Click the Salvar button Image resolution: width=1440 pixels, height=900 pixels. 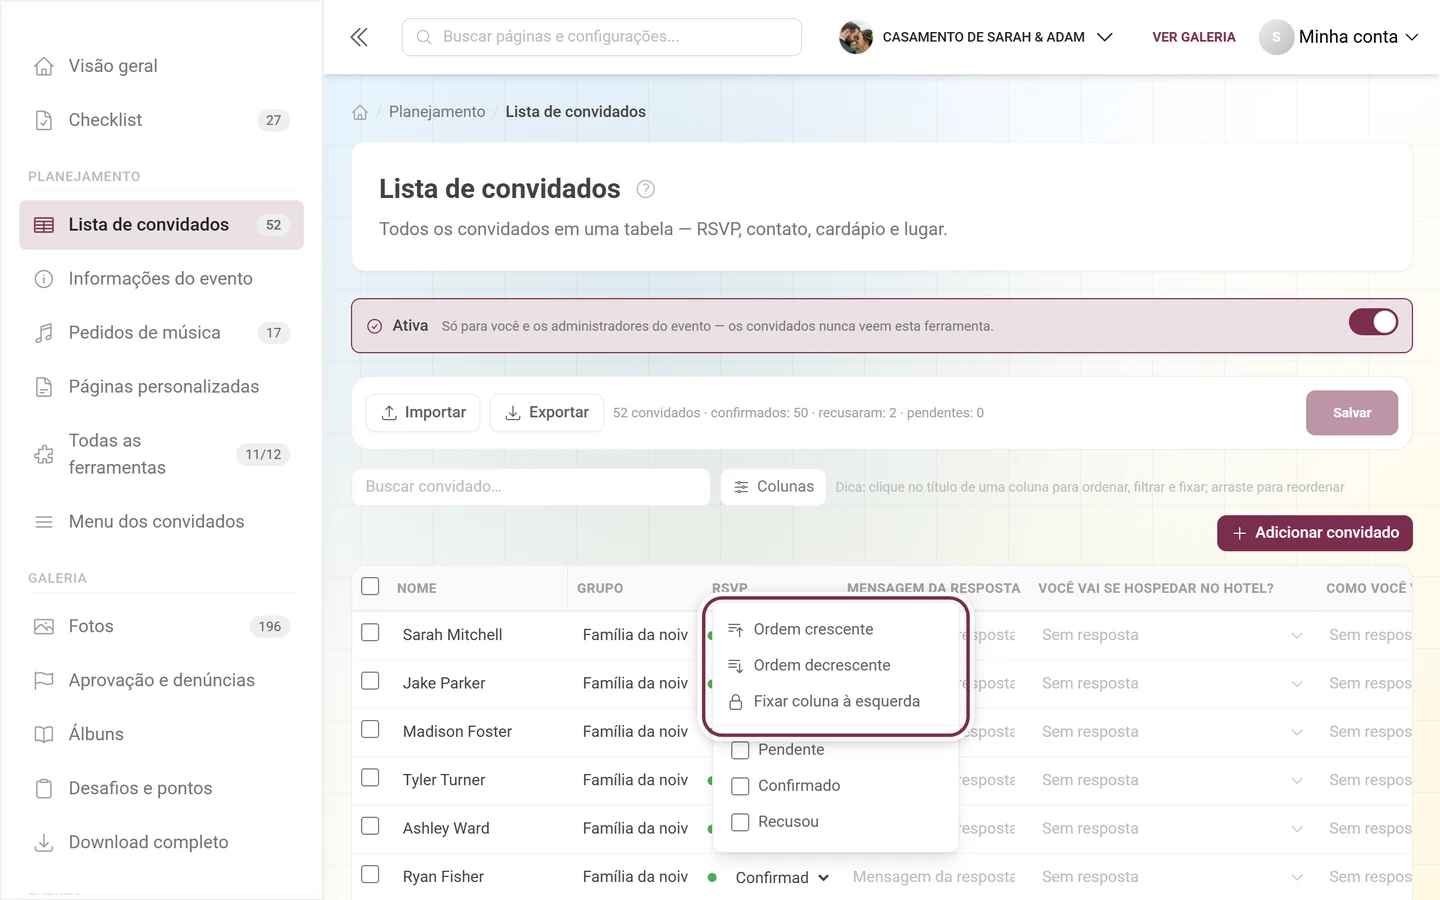click(x=1352, y=413)
